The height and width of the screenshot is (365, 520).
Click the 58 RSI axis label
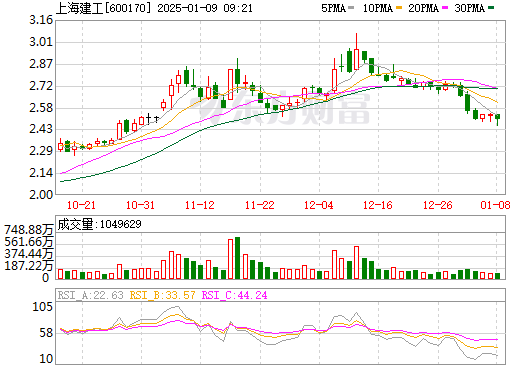tap(46, 333)
